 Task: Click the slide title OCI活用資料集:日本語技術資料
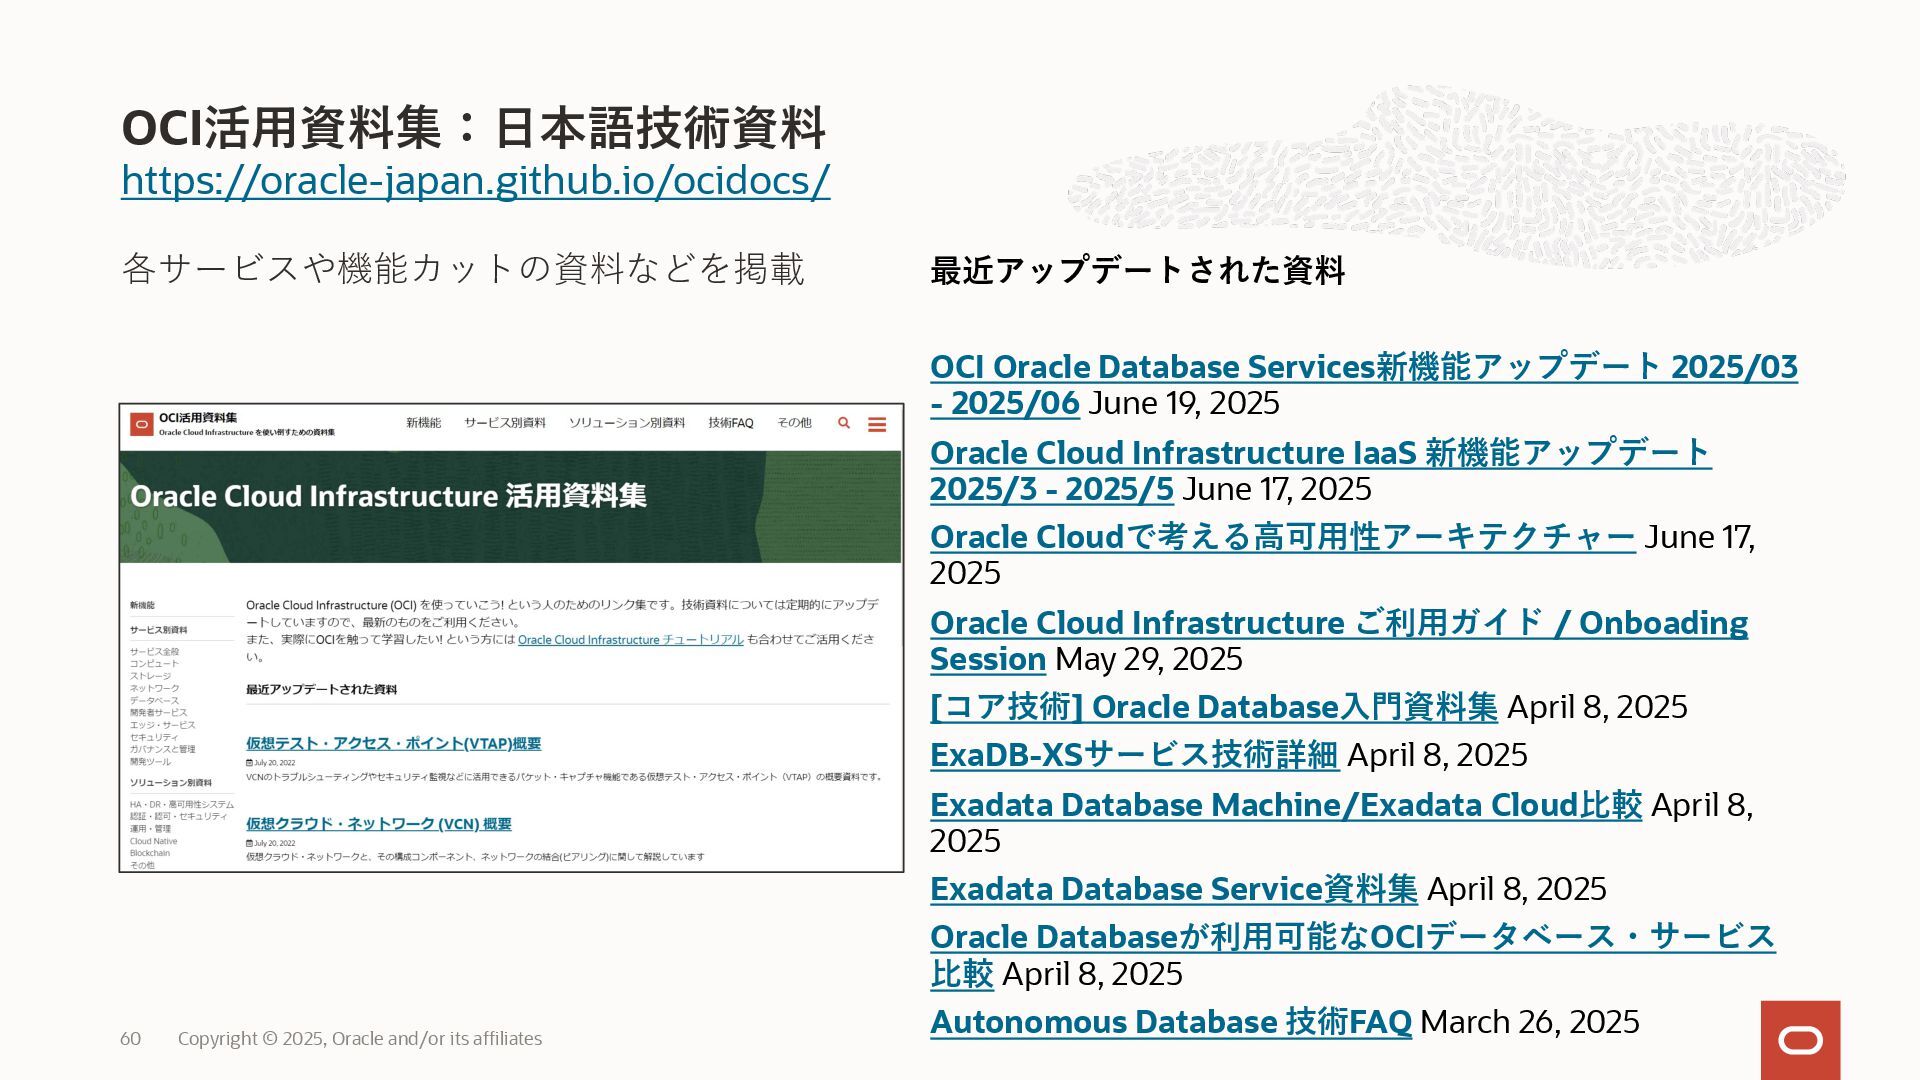pos(473,128)
